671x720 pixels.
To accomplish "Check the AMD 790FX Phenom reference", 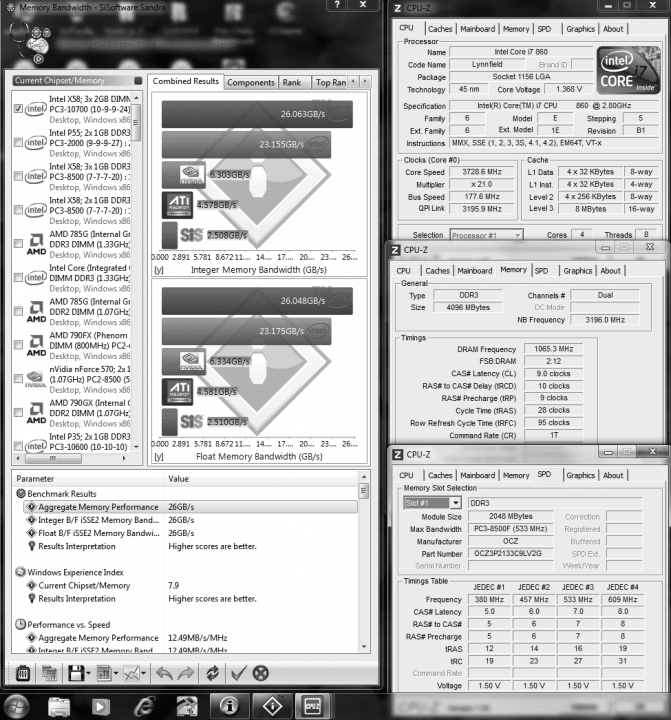I will coord(18,345).
